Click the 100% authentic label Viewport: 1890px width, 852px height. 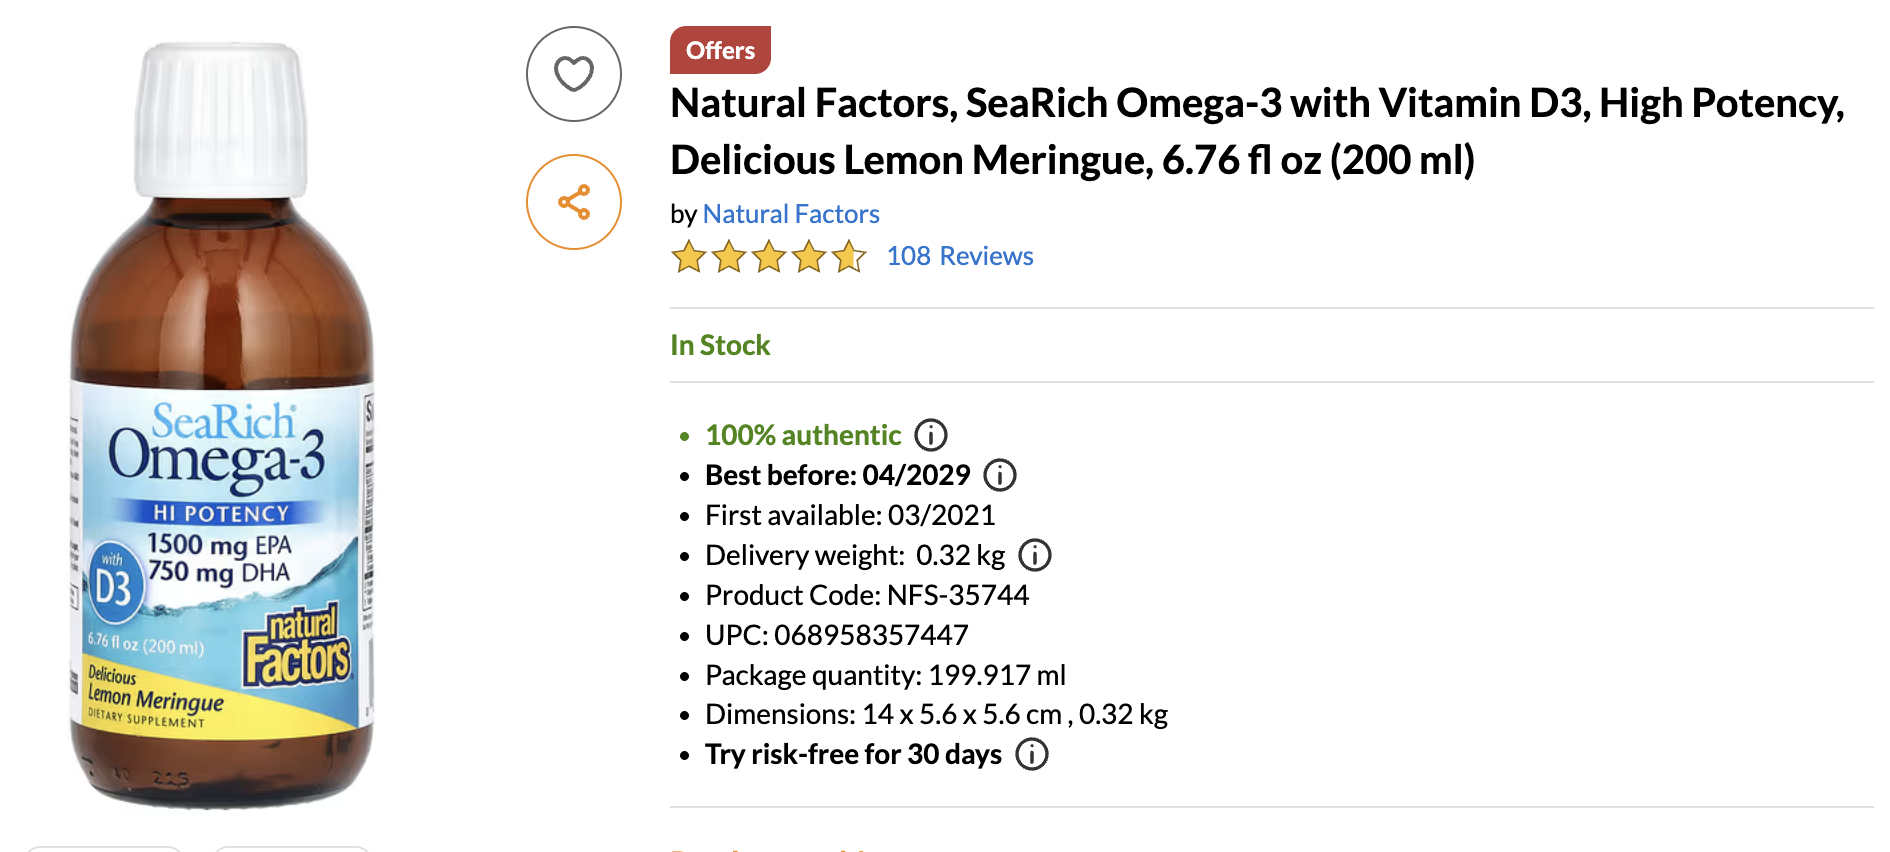point(803,435)
